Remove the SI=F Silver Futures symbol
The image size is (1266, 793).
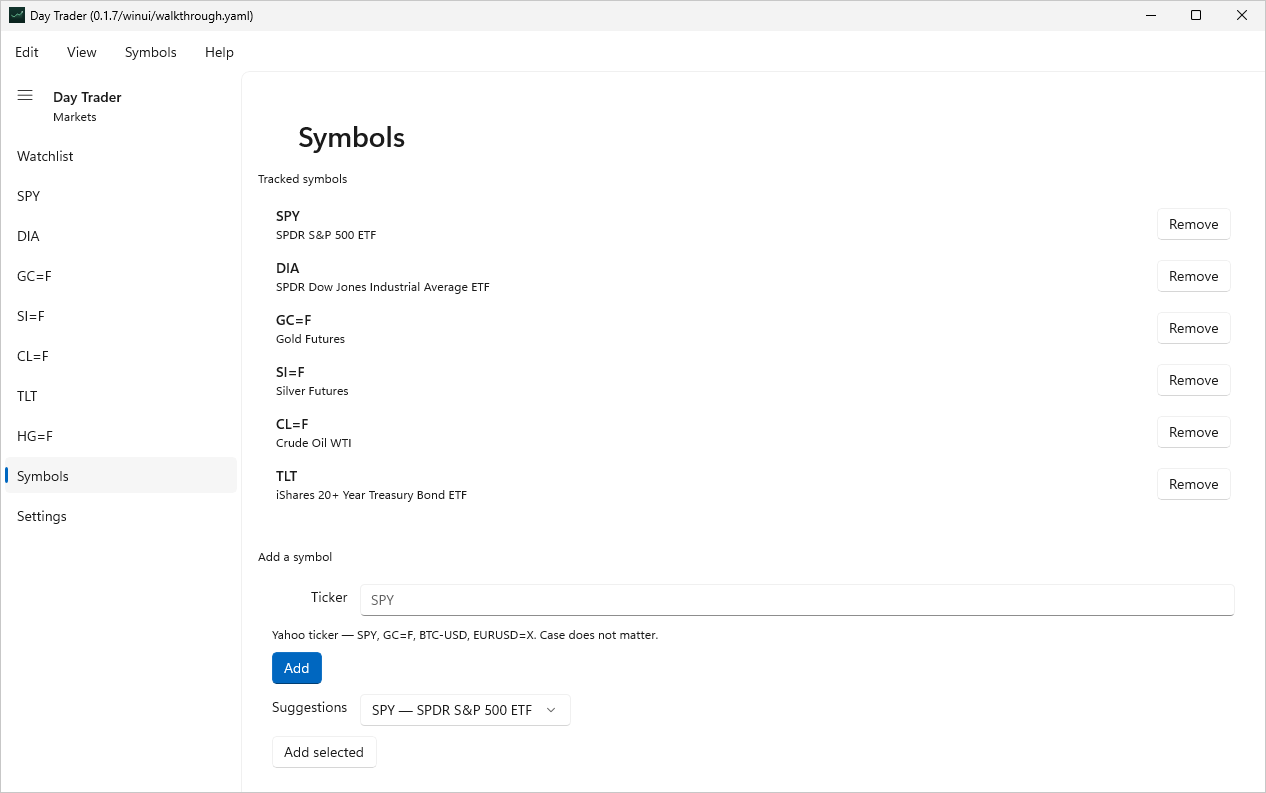point(1193,380)
